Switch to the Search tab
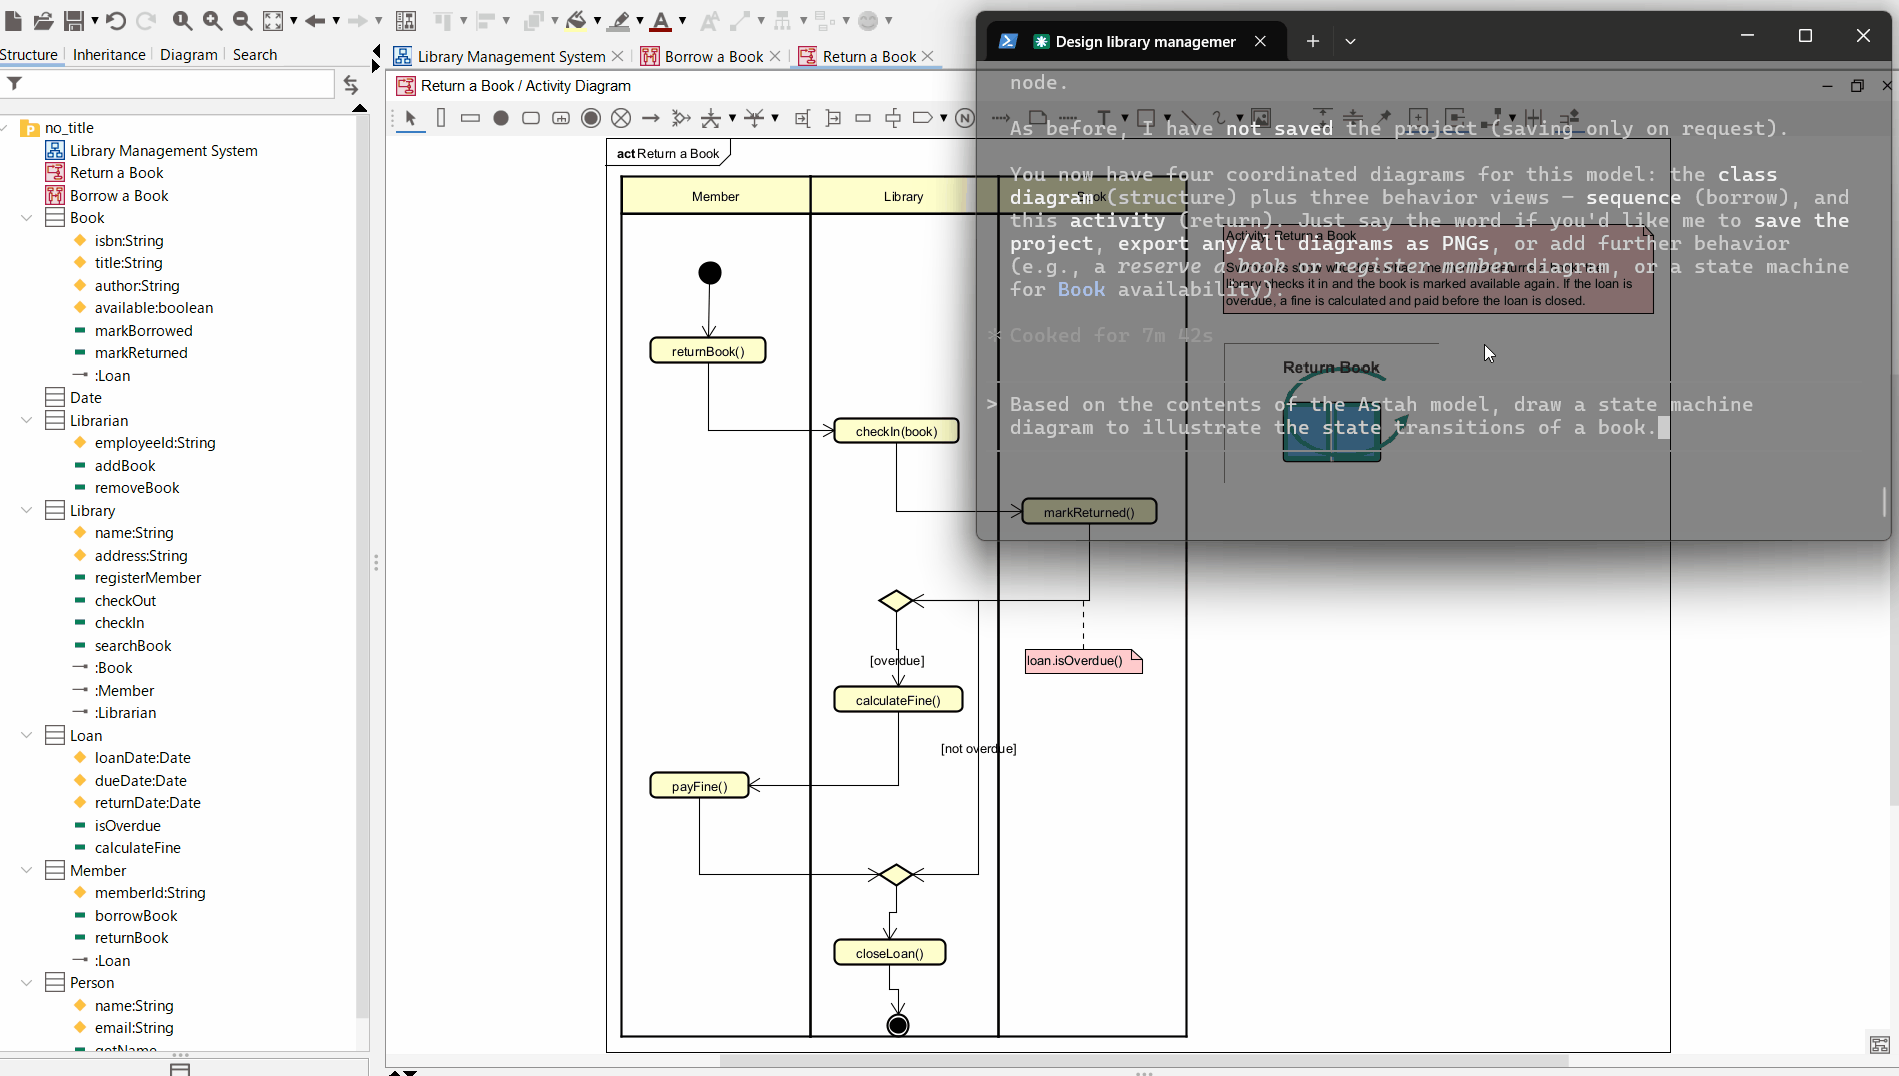The height and width of the screenshot is (1076, 1899). 254,55
